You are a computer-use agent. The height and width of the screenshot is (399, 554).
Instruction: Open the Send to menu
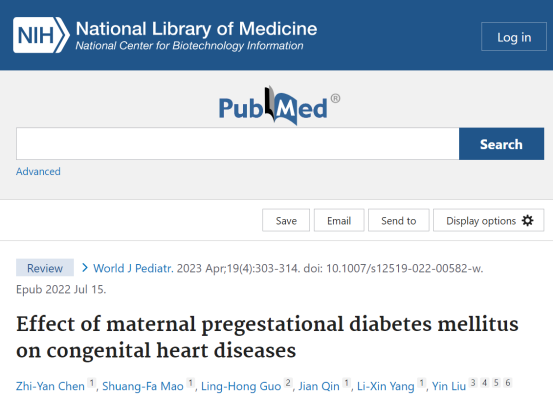click(x=399, y=220)
